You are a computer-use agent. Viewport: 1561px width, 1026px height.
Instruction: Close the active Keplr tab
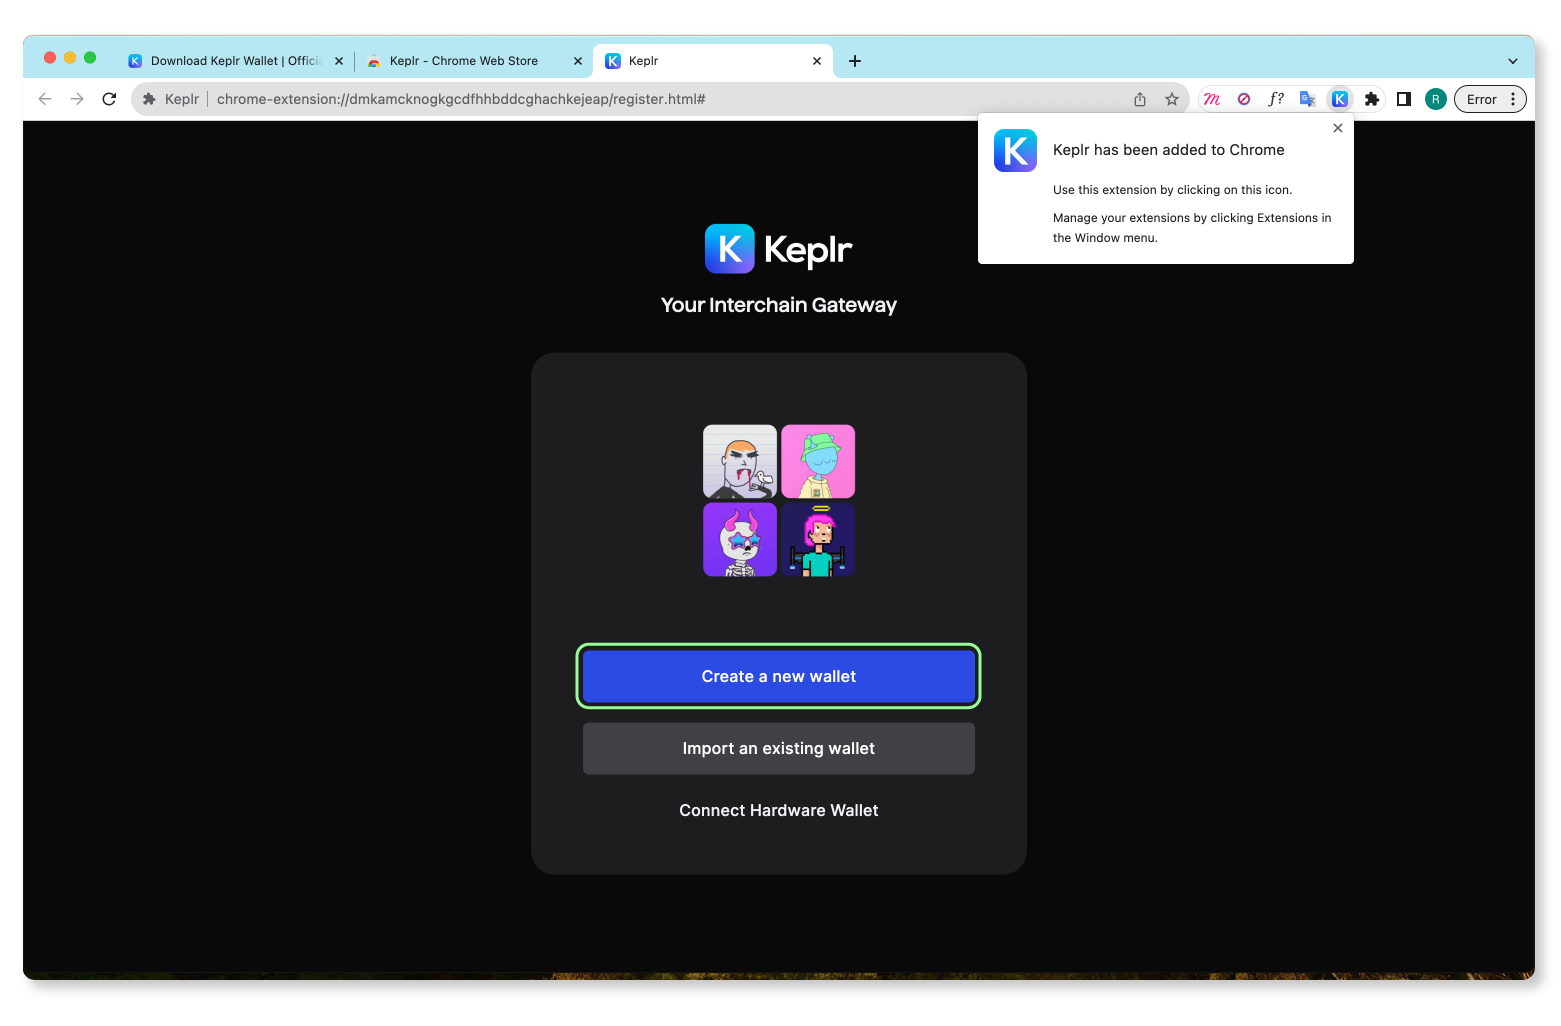click(x=817, y=61)
